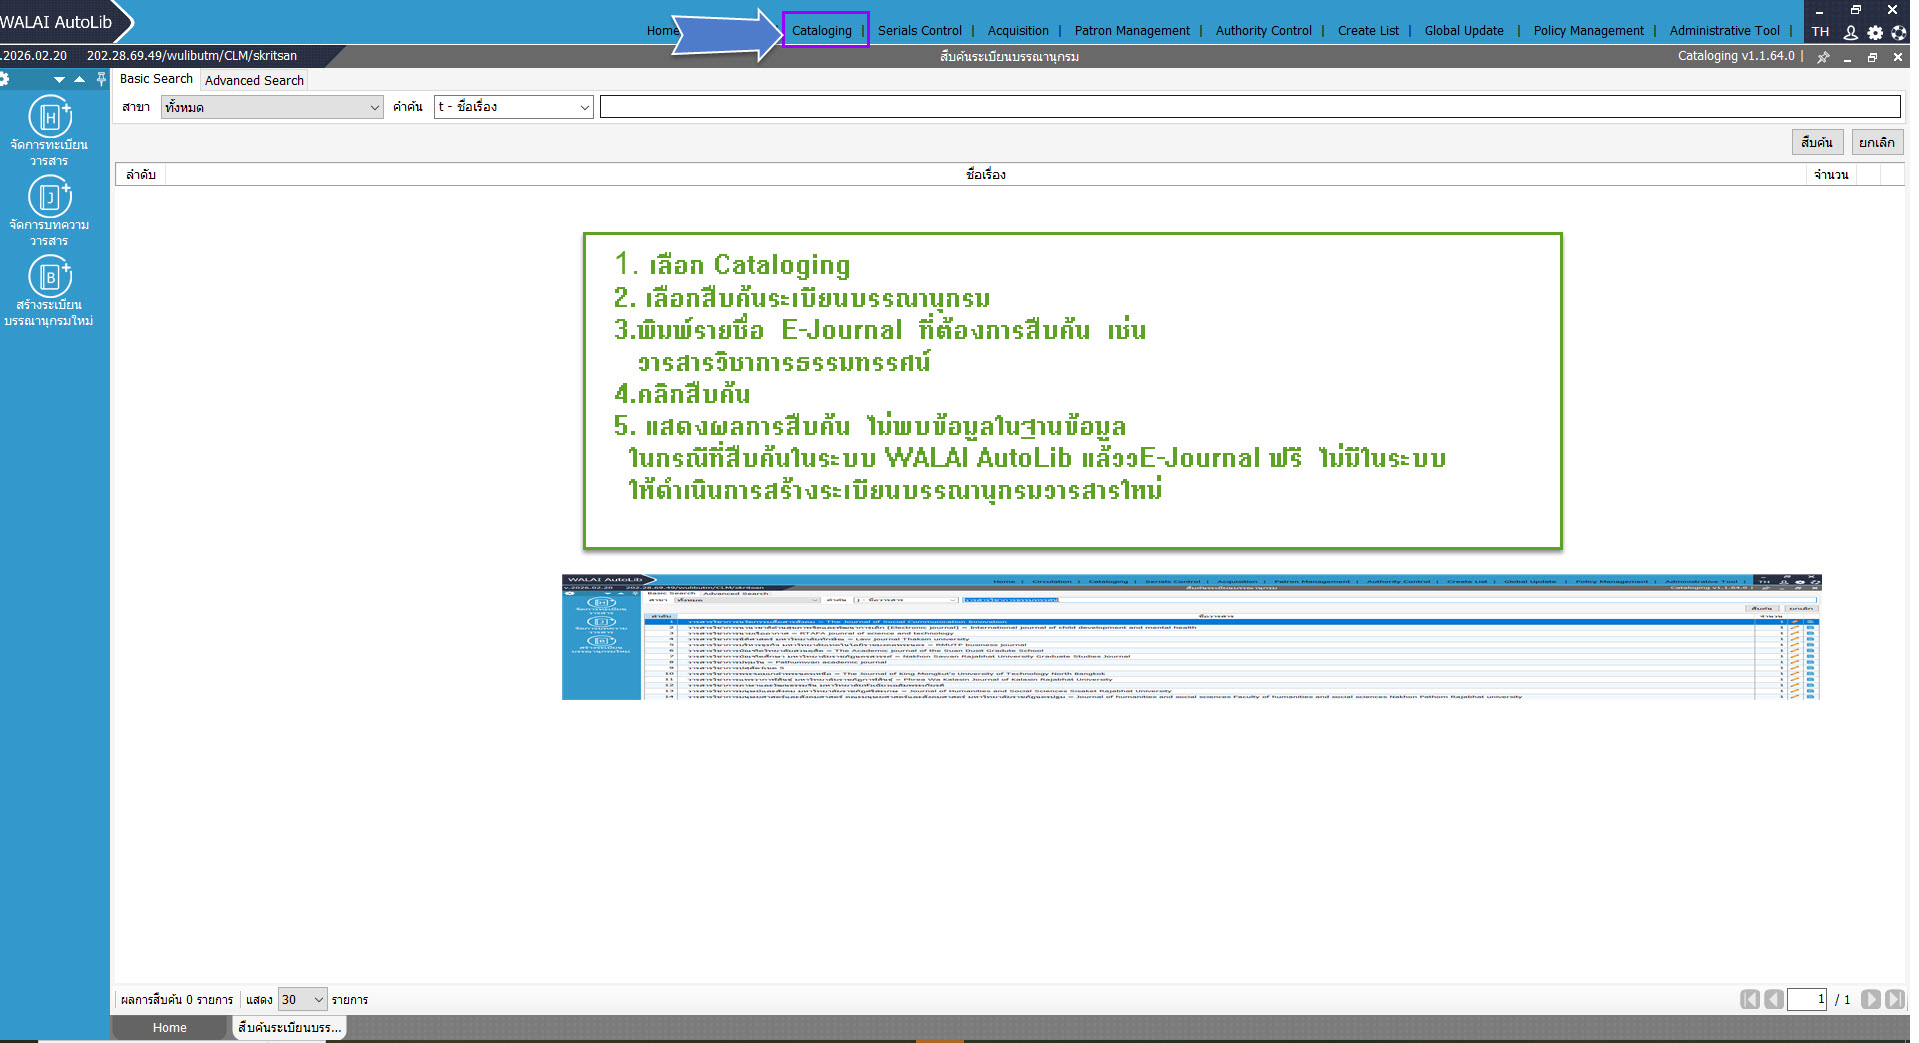Screen dimensions: 1919x1043
Task: Open the Administrative Tool menu
Action: (1725, 31)
